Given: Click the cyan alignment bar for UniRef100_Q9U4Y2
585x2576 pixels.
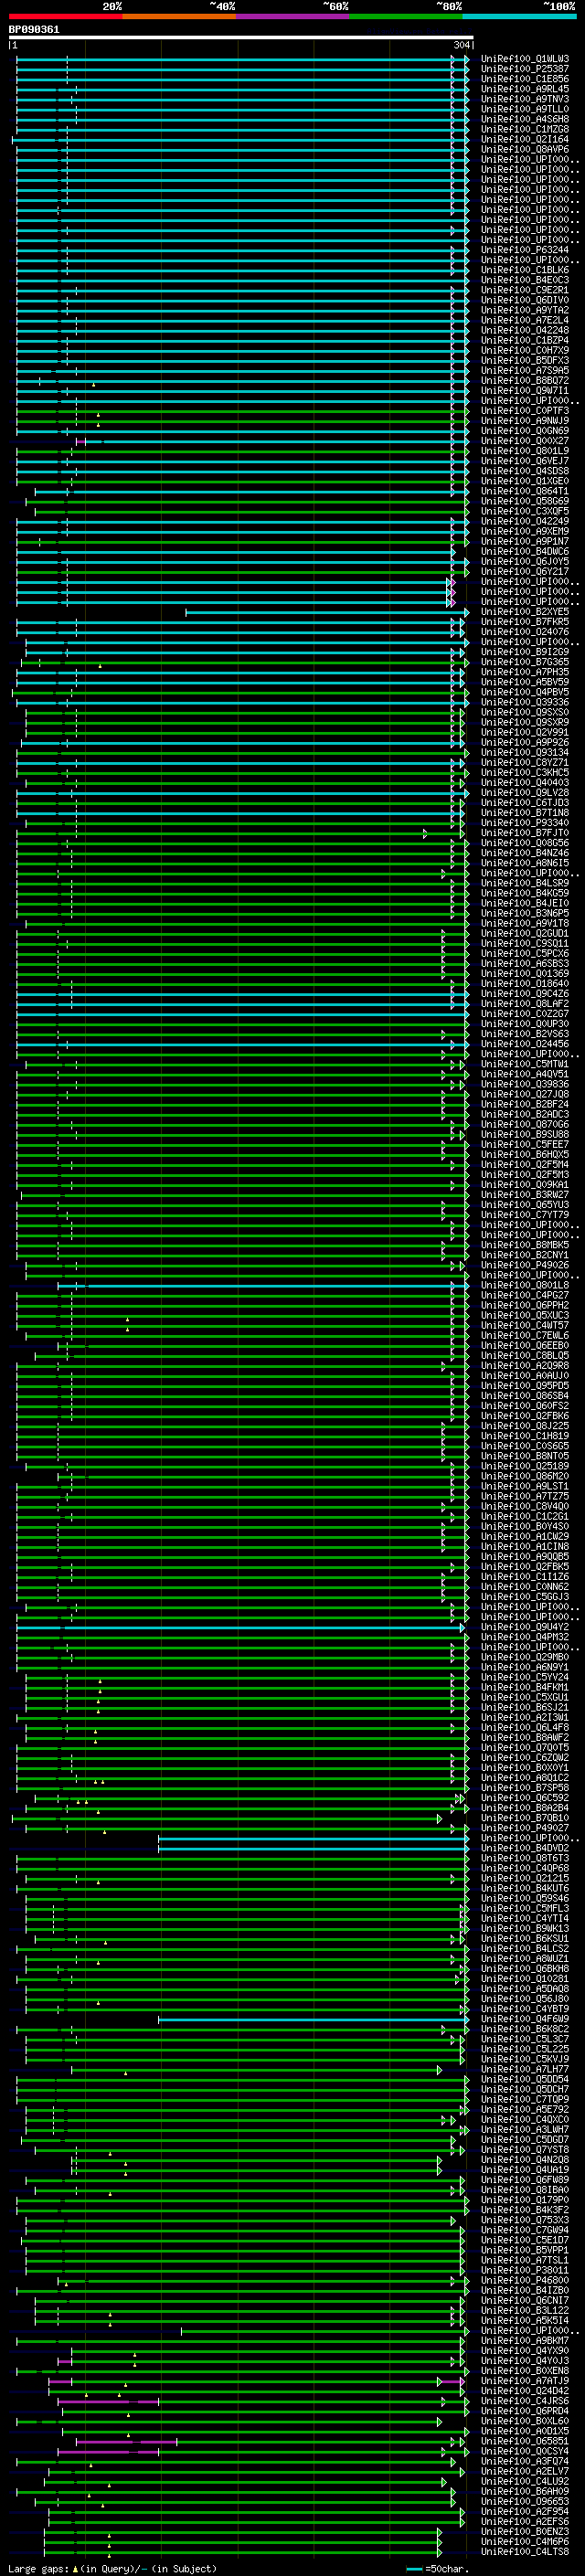Looking at the screenshot, I should click(240, 1627).
